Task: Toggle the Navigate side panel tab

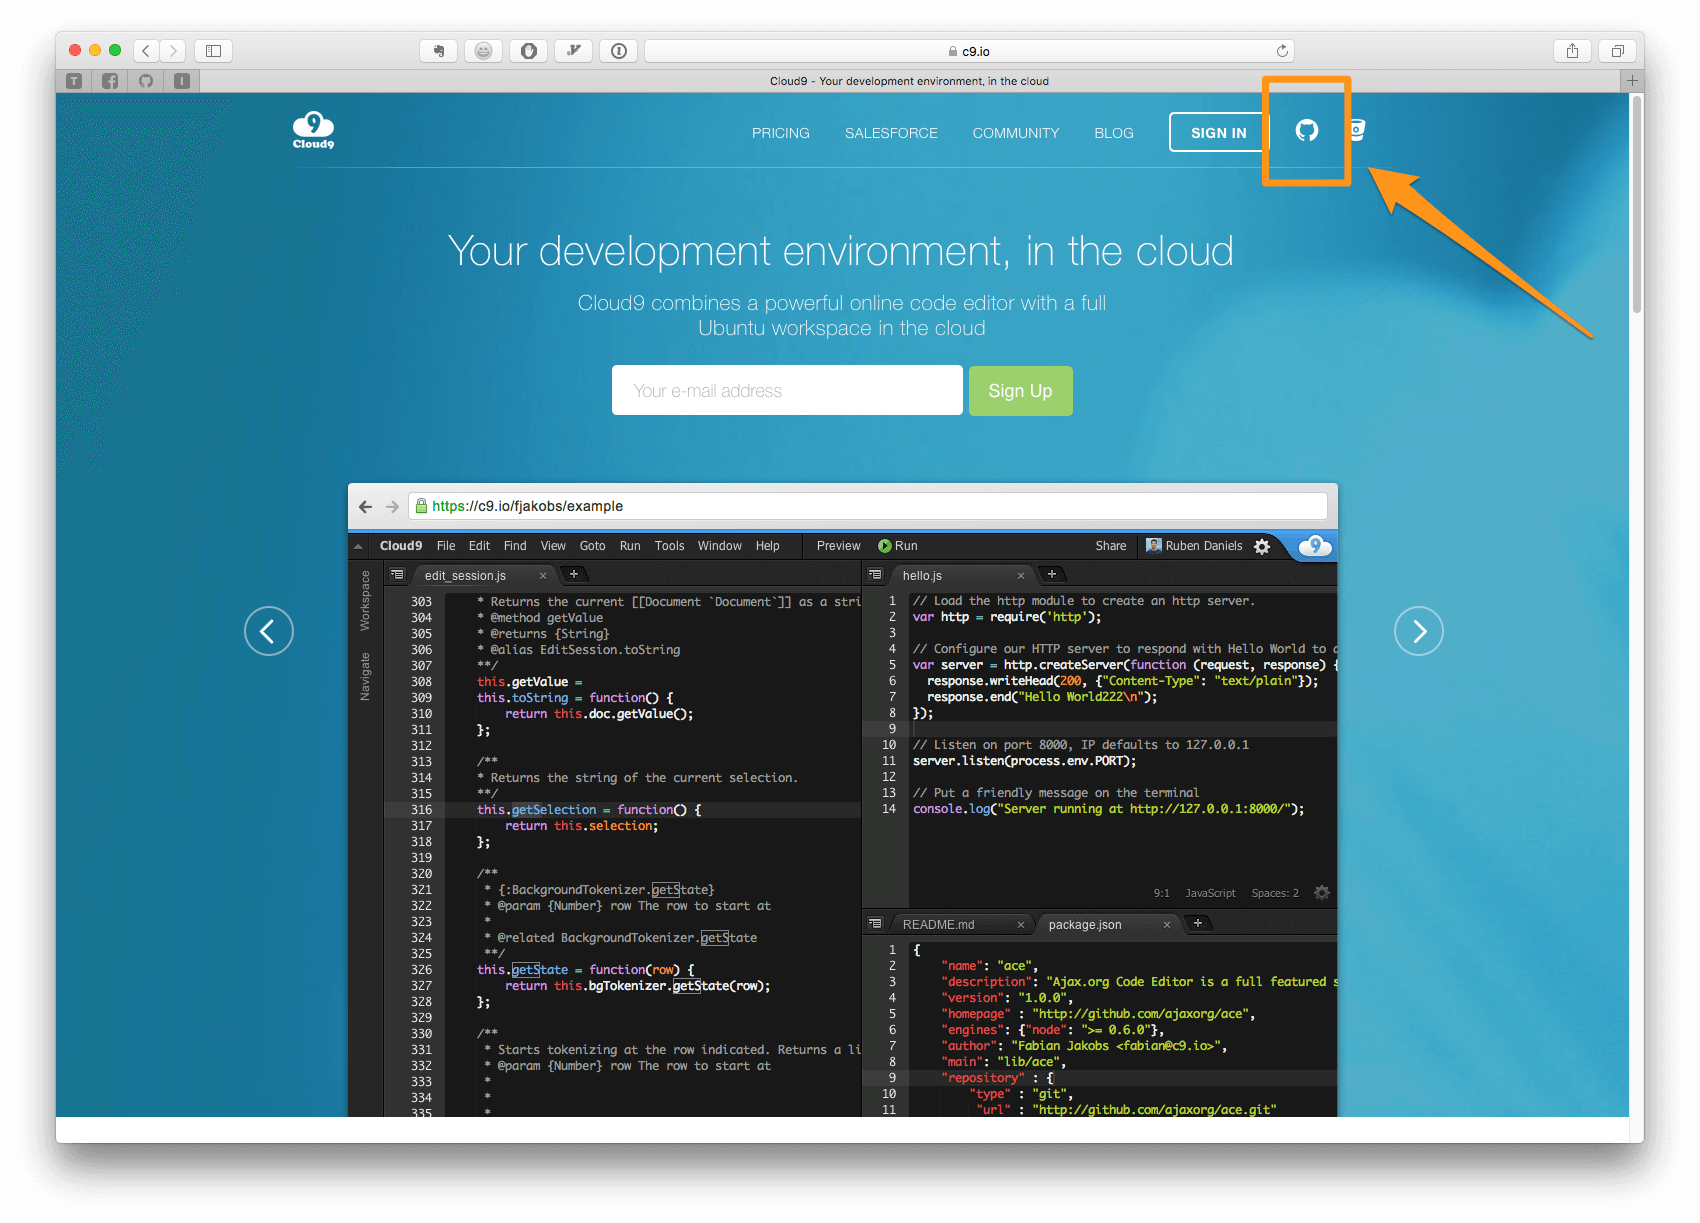Action: click(365, 676)
